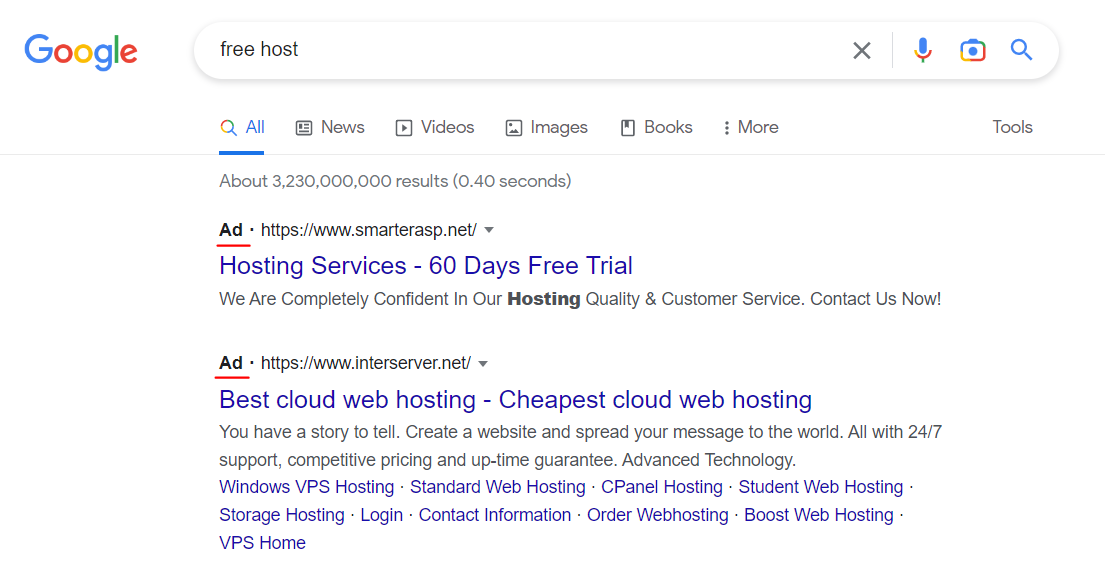This screenshot has height=570, width=1105.
Task: Go to Windows VPS Hosting sitelink
Action: click(x=307, y=487)
